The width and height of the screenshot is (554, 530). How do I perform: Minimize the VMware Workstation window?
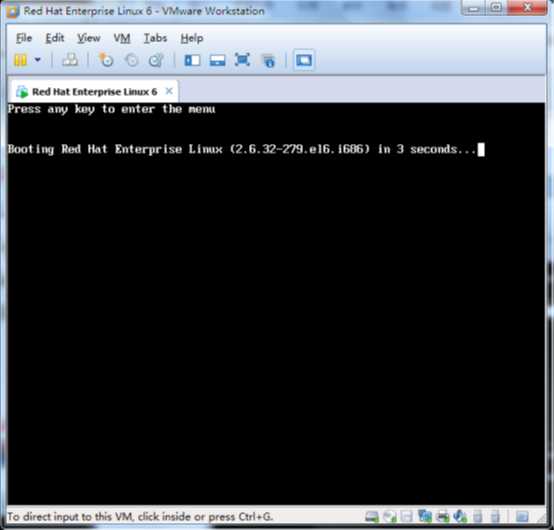473,8
